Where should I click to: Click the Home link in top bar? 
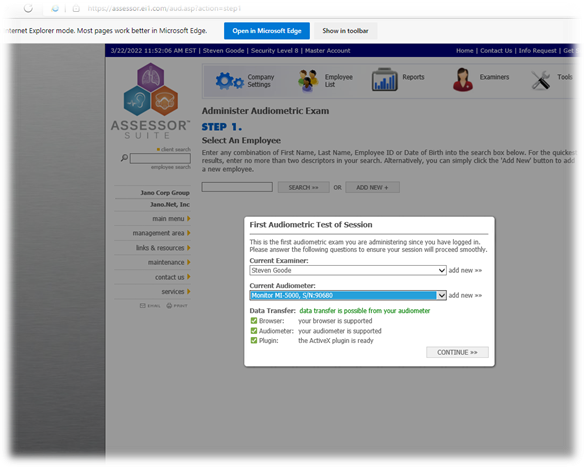click(464, 51)
